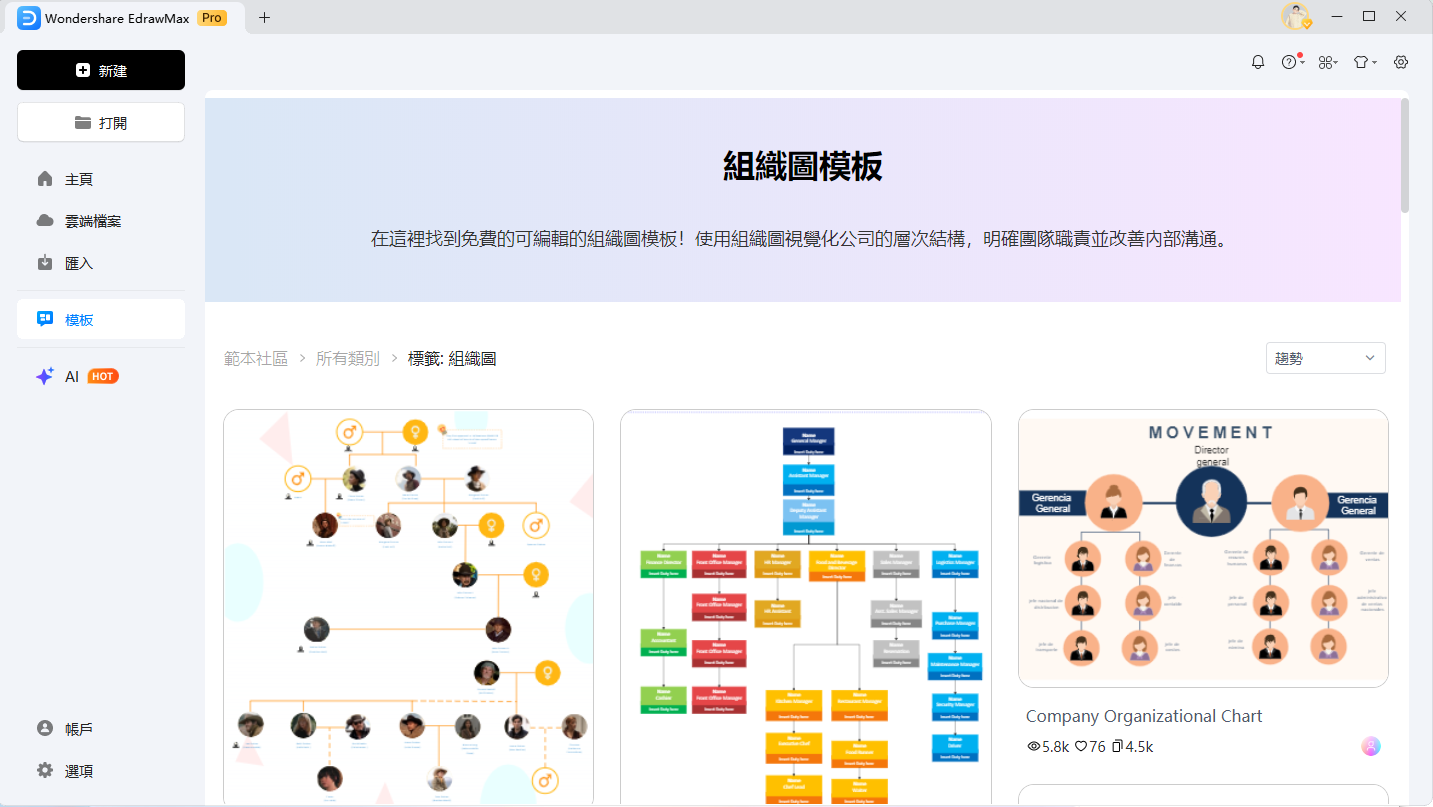Image resolution: width=1433 pixels, height=807 pixels.
Task: Open settings gear icon in top bar
Action: click(x=1401, y=62)
